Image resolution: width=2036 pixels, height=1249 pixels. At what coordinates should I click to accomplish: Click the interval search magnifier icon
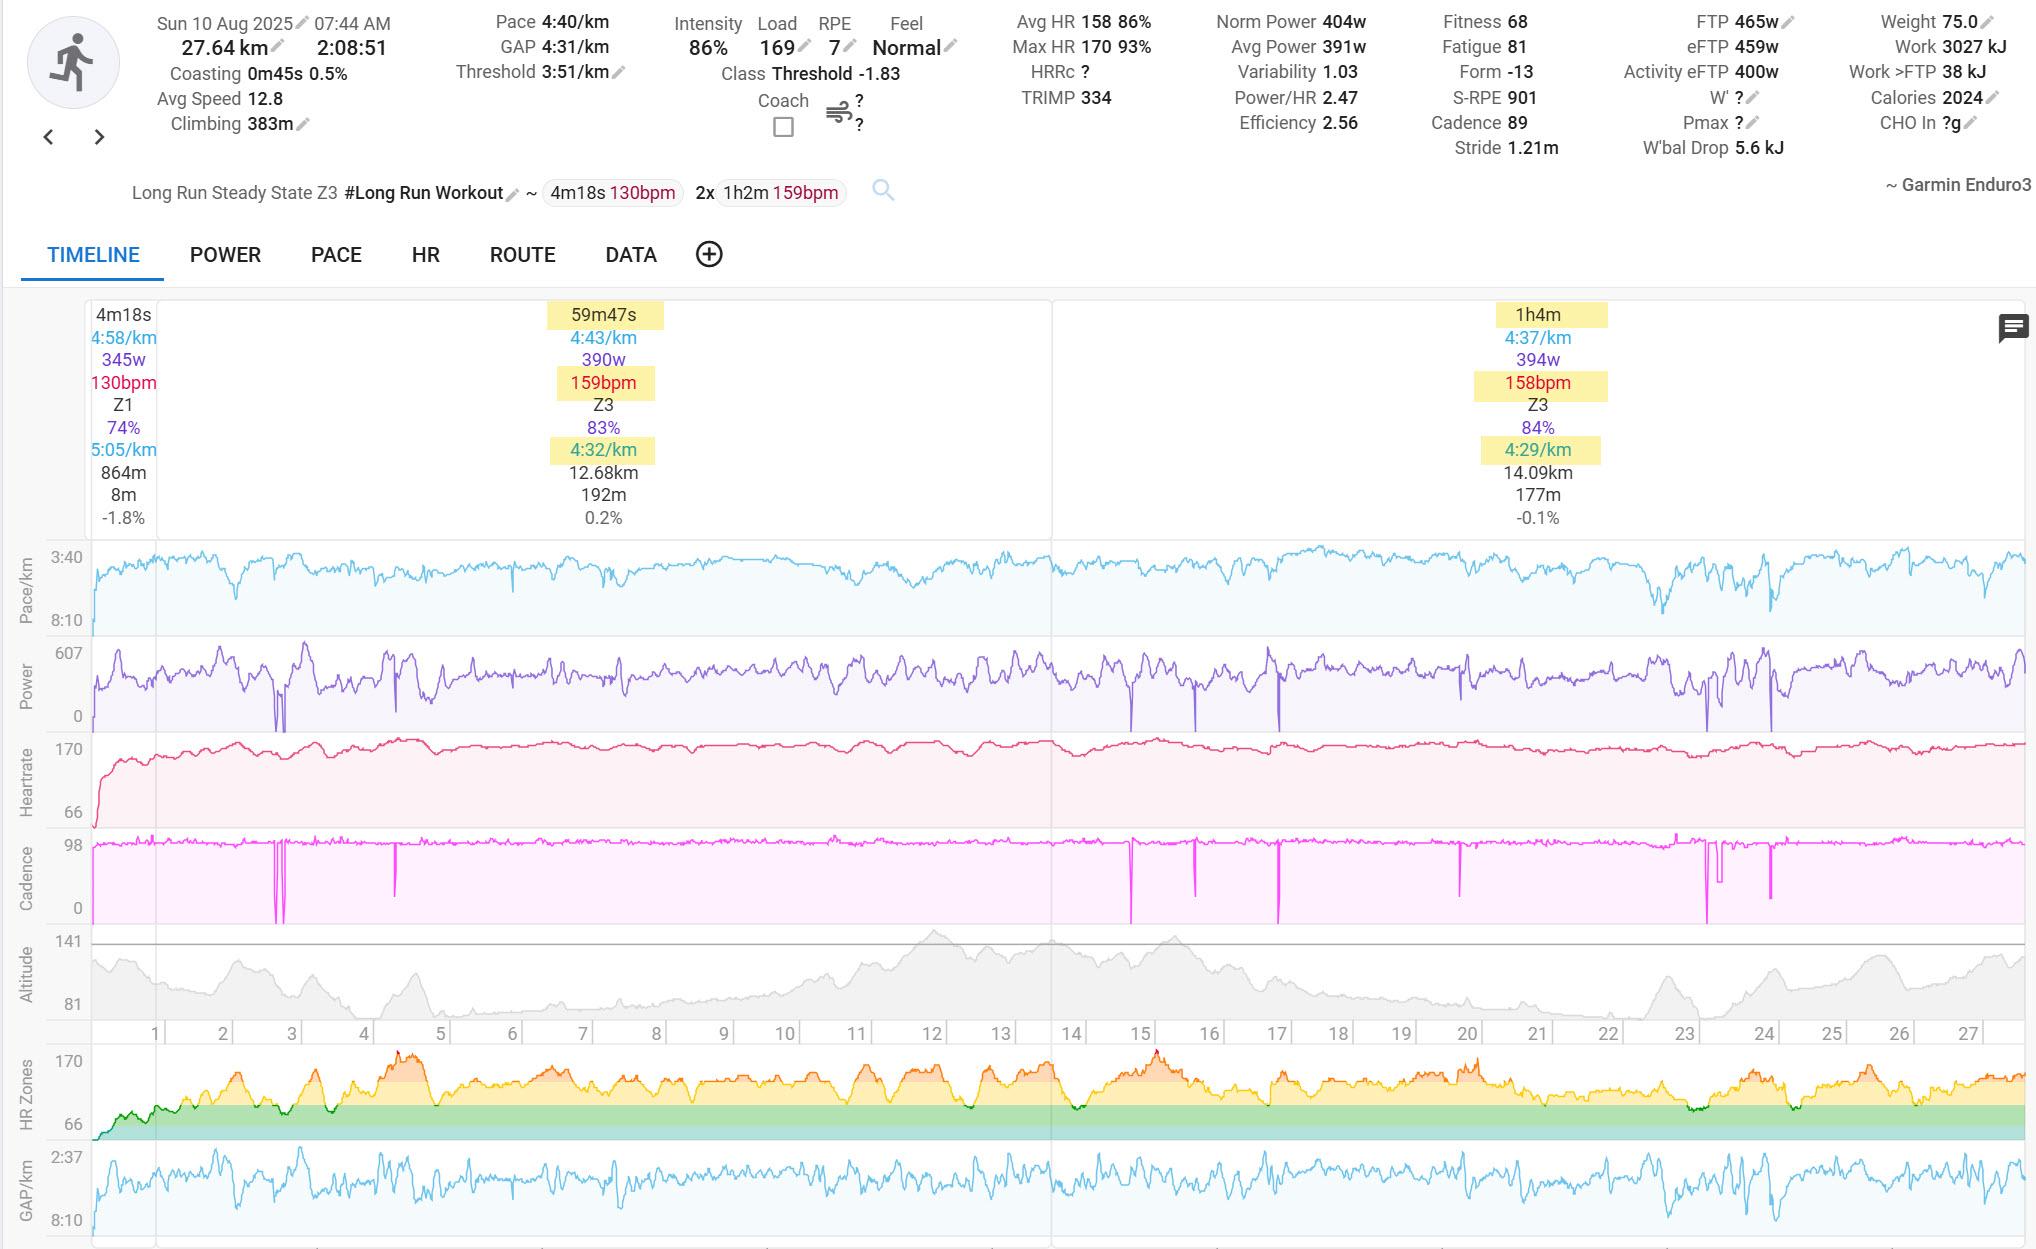pyautogui.click(x=882, y=190)
